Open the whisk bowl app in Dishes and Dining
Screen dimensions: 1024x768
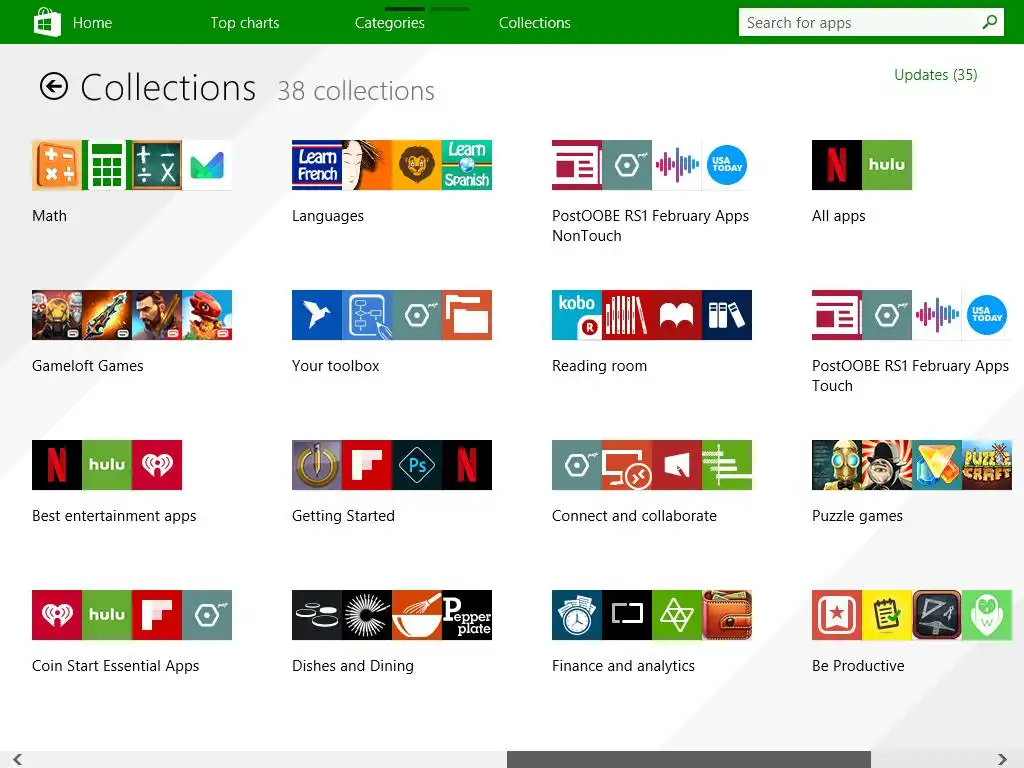(x=417, y=615)
